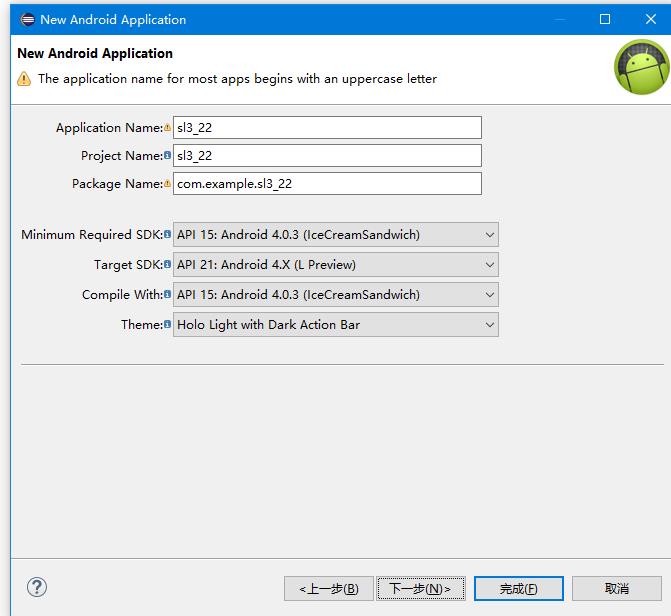Click the info marker beside Target SDK
Screen dimensions: 671x616
pos(167,264)
